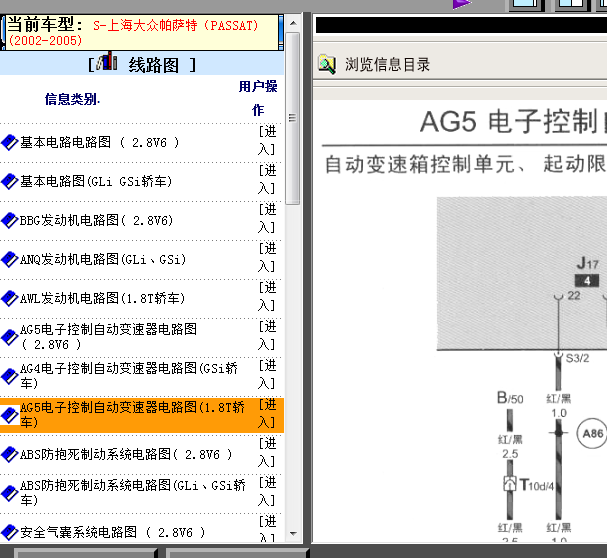Click the 当前车型 vehicle model banner
This screenshot has height=558, width=607.
pos(142,33)
